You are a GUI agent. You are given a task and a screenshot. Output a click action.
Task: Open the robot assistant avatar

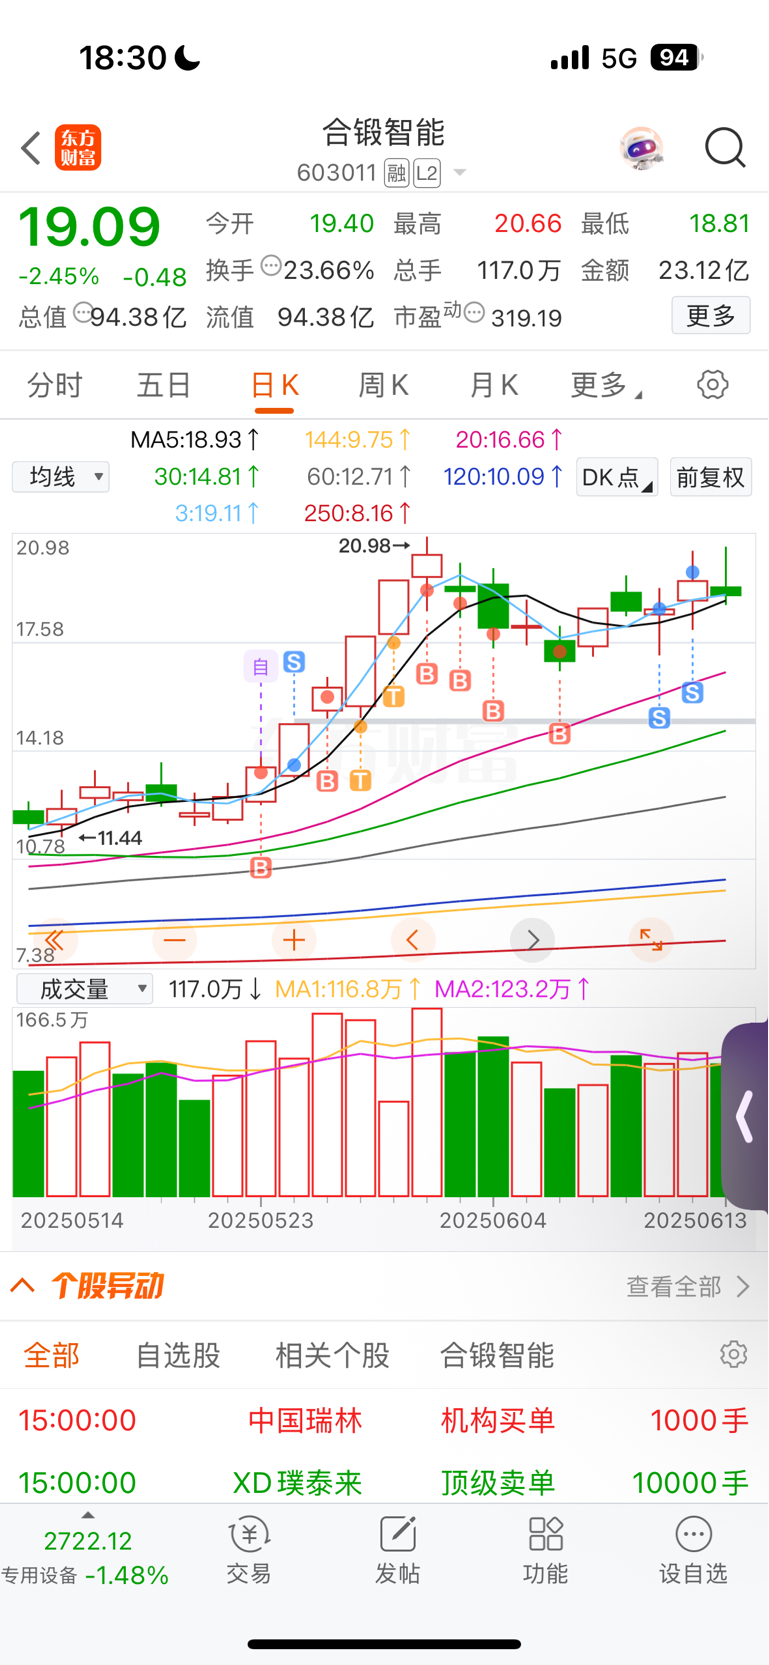(x=641, y=149)
